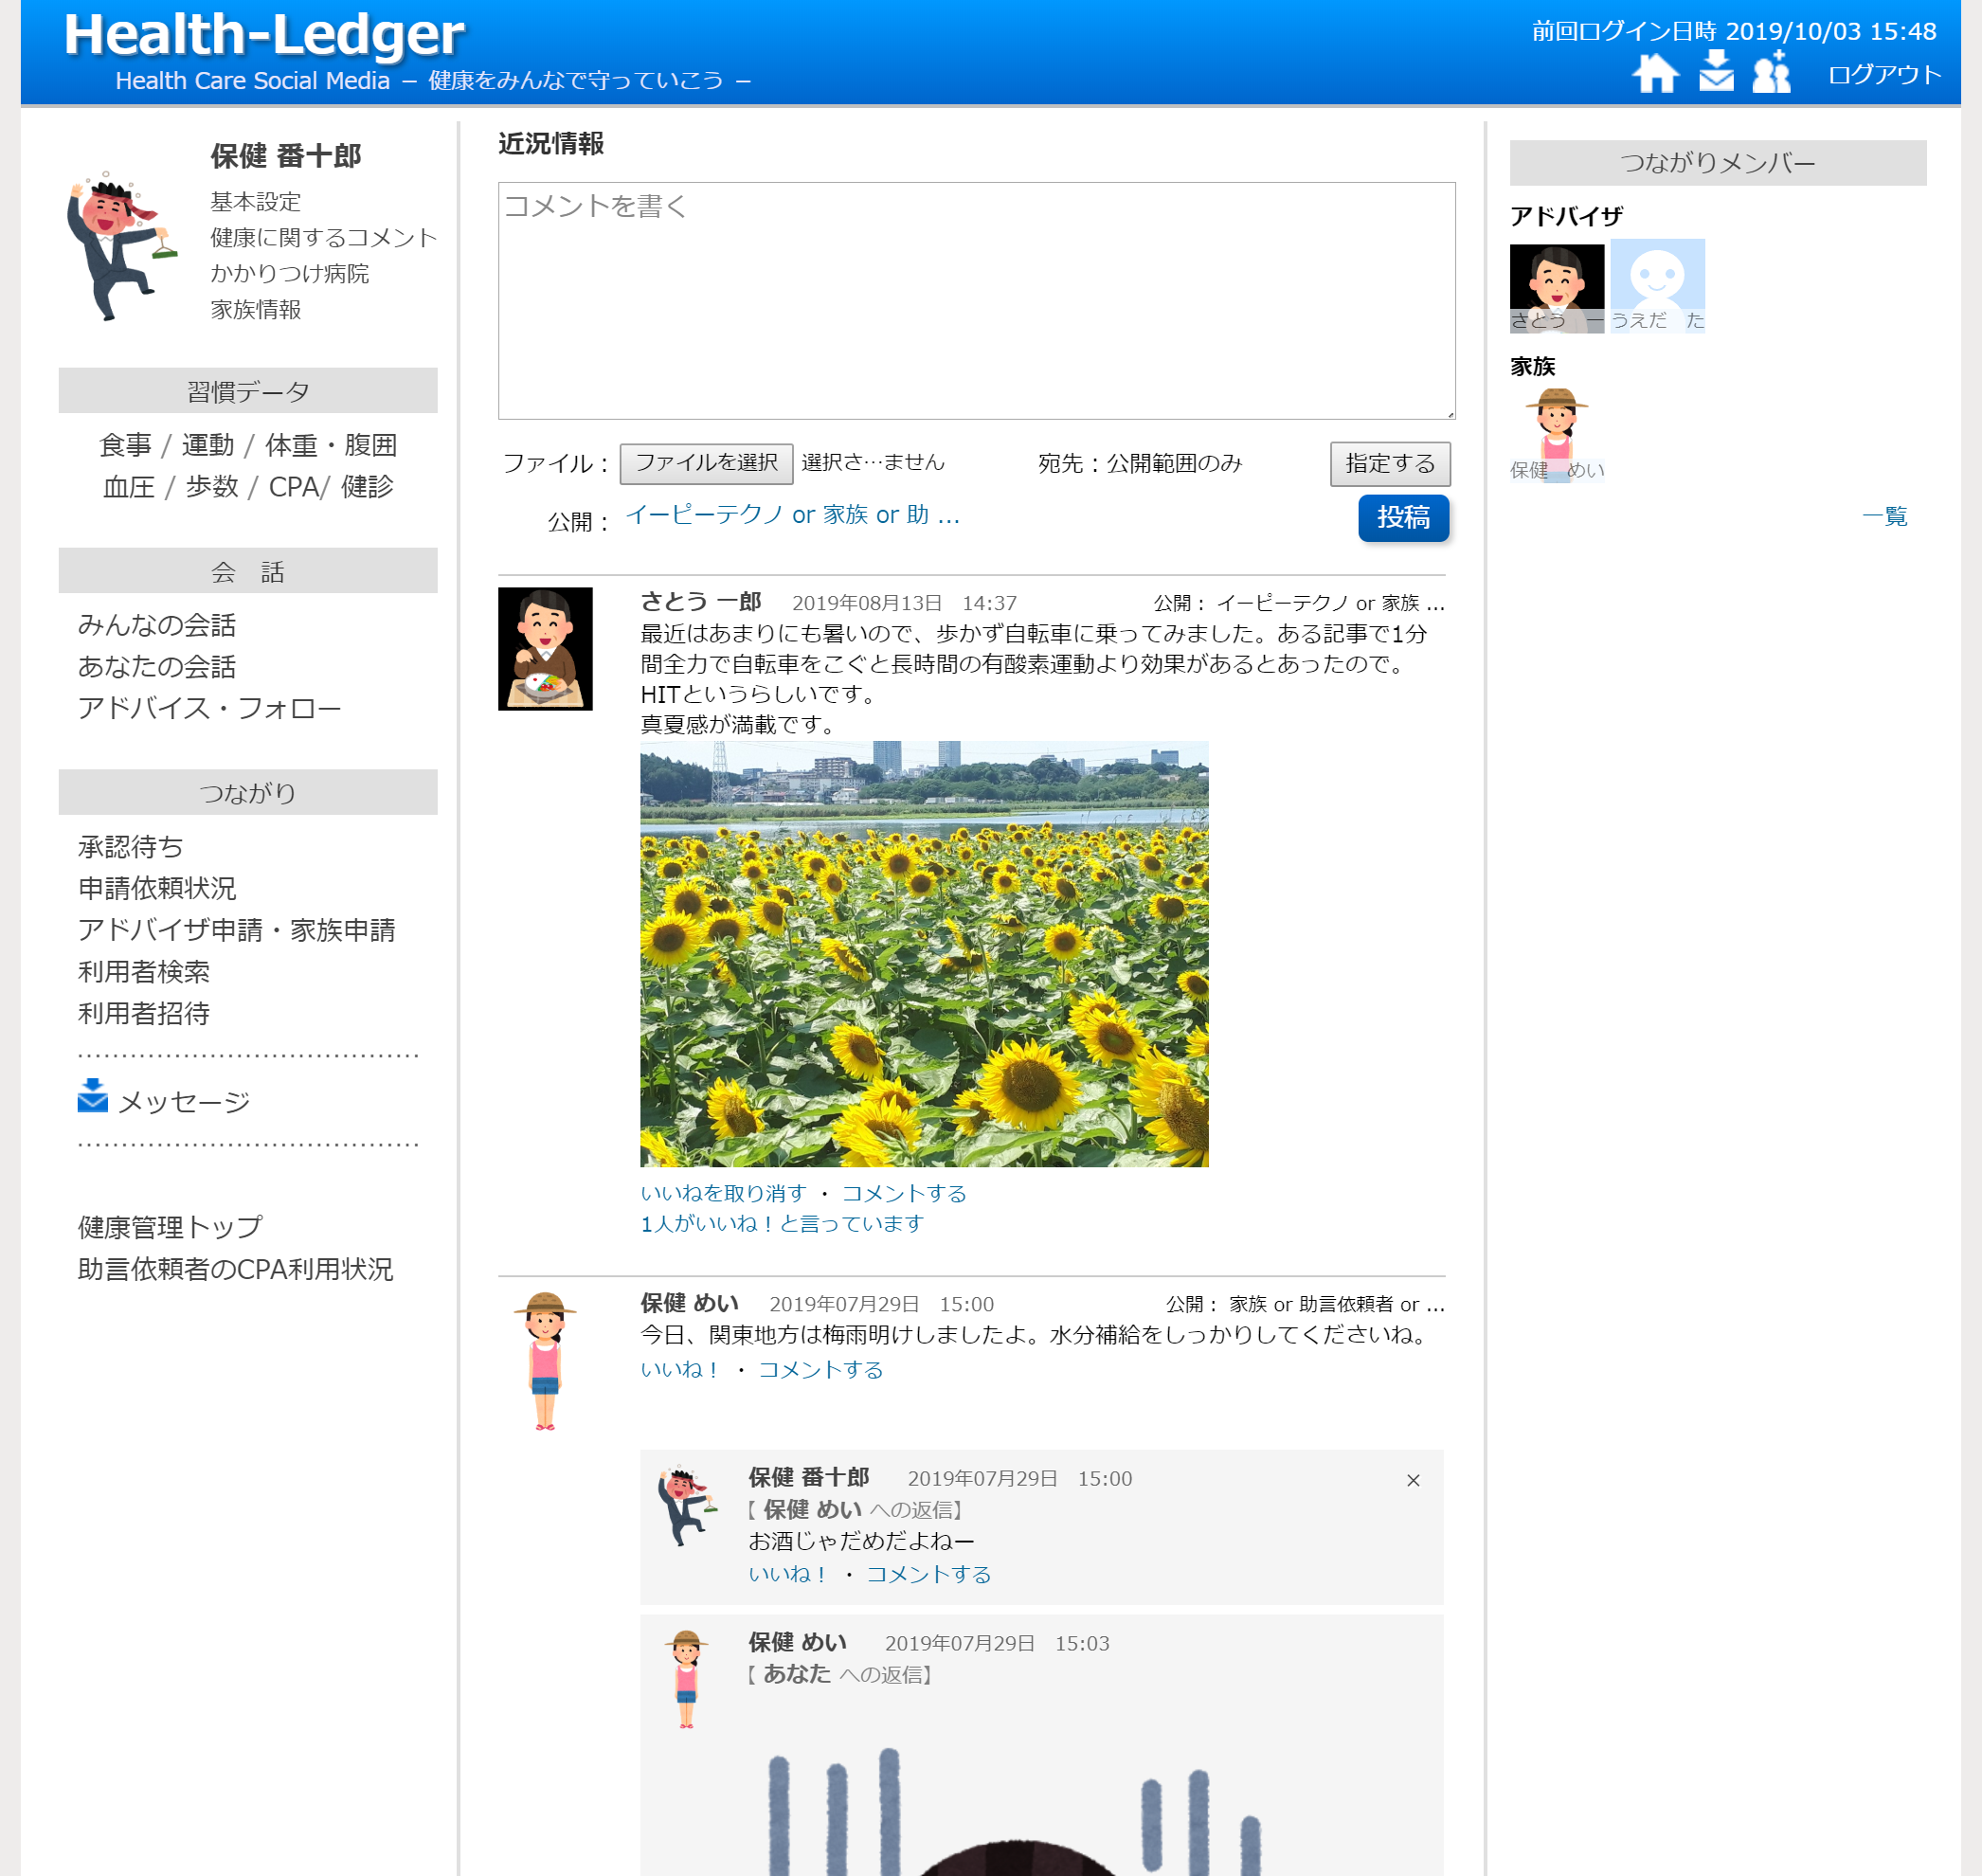
Task: Select うえだ advisor placeholder avatar
Action: tap(1657, 285)
